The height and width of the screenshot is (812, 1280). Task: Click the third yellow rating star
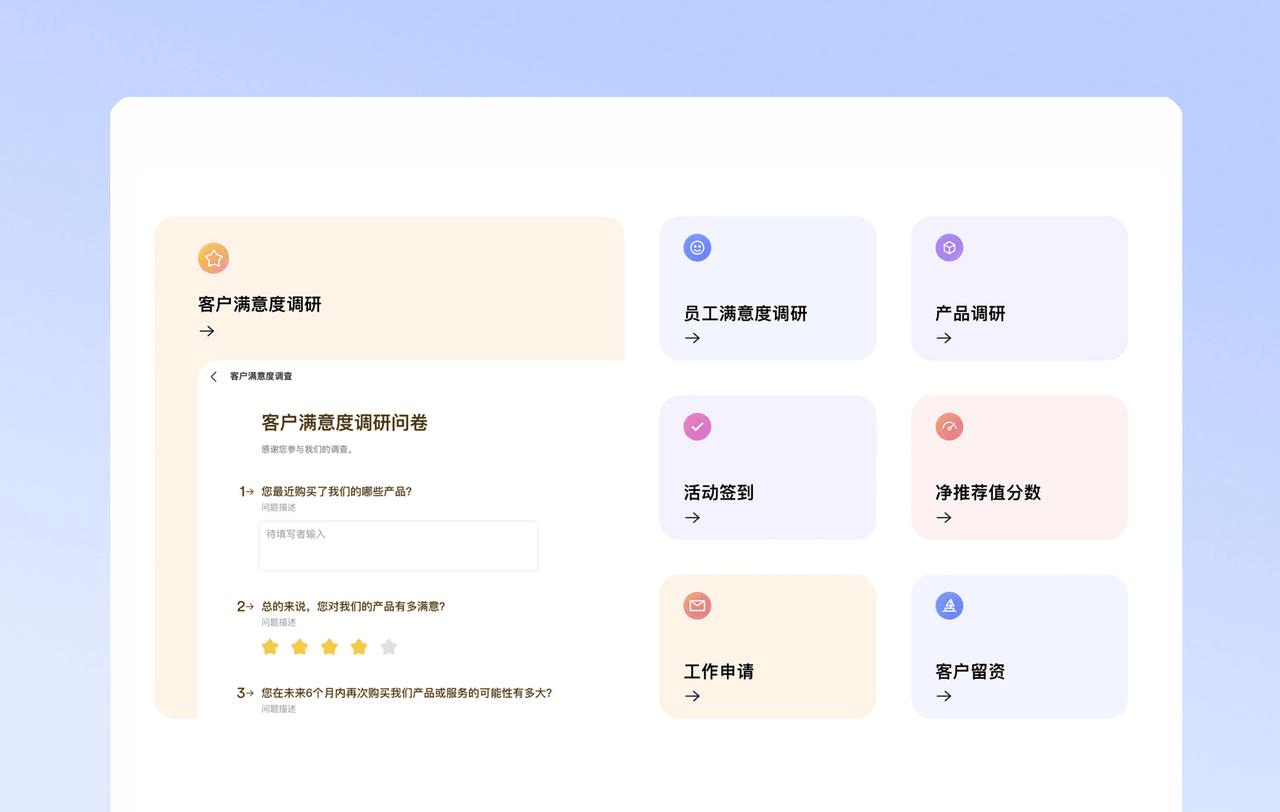[329, 647]
